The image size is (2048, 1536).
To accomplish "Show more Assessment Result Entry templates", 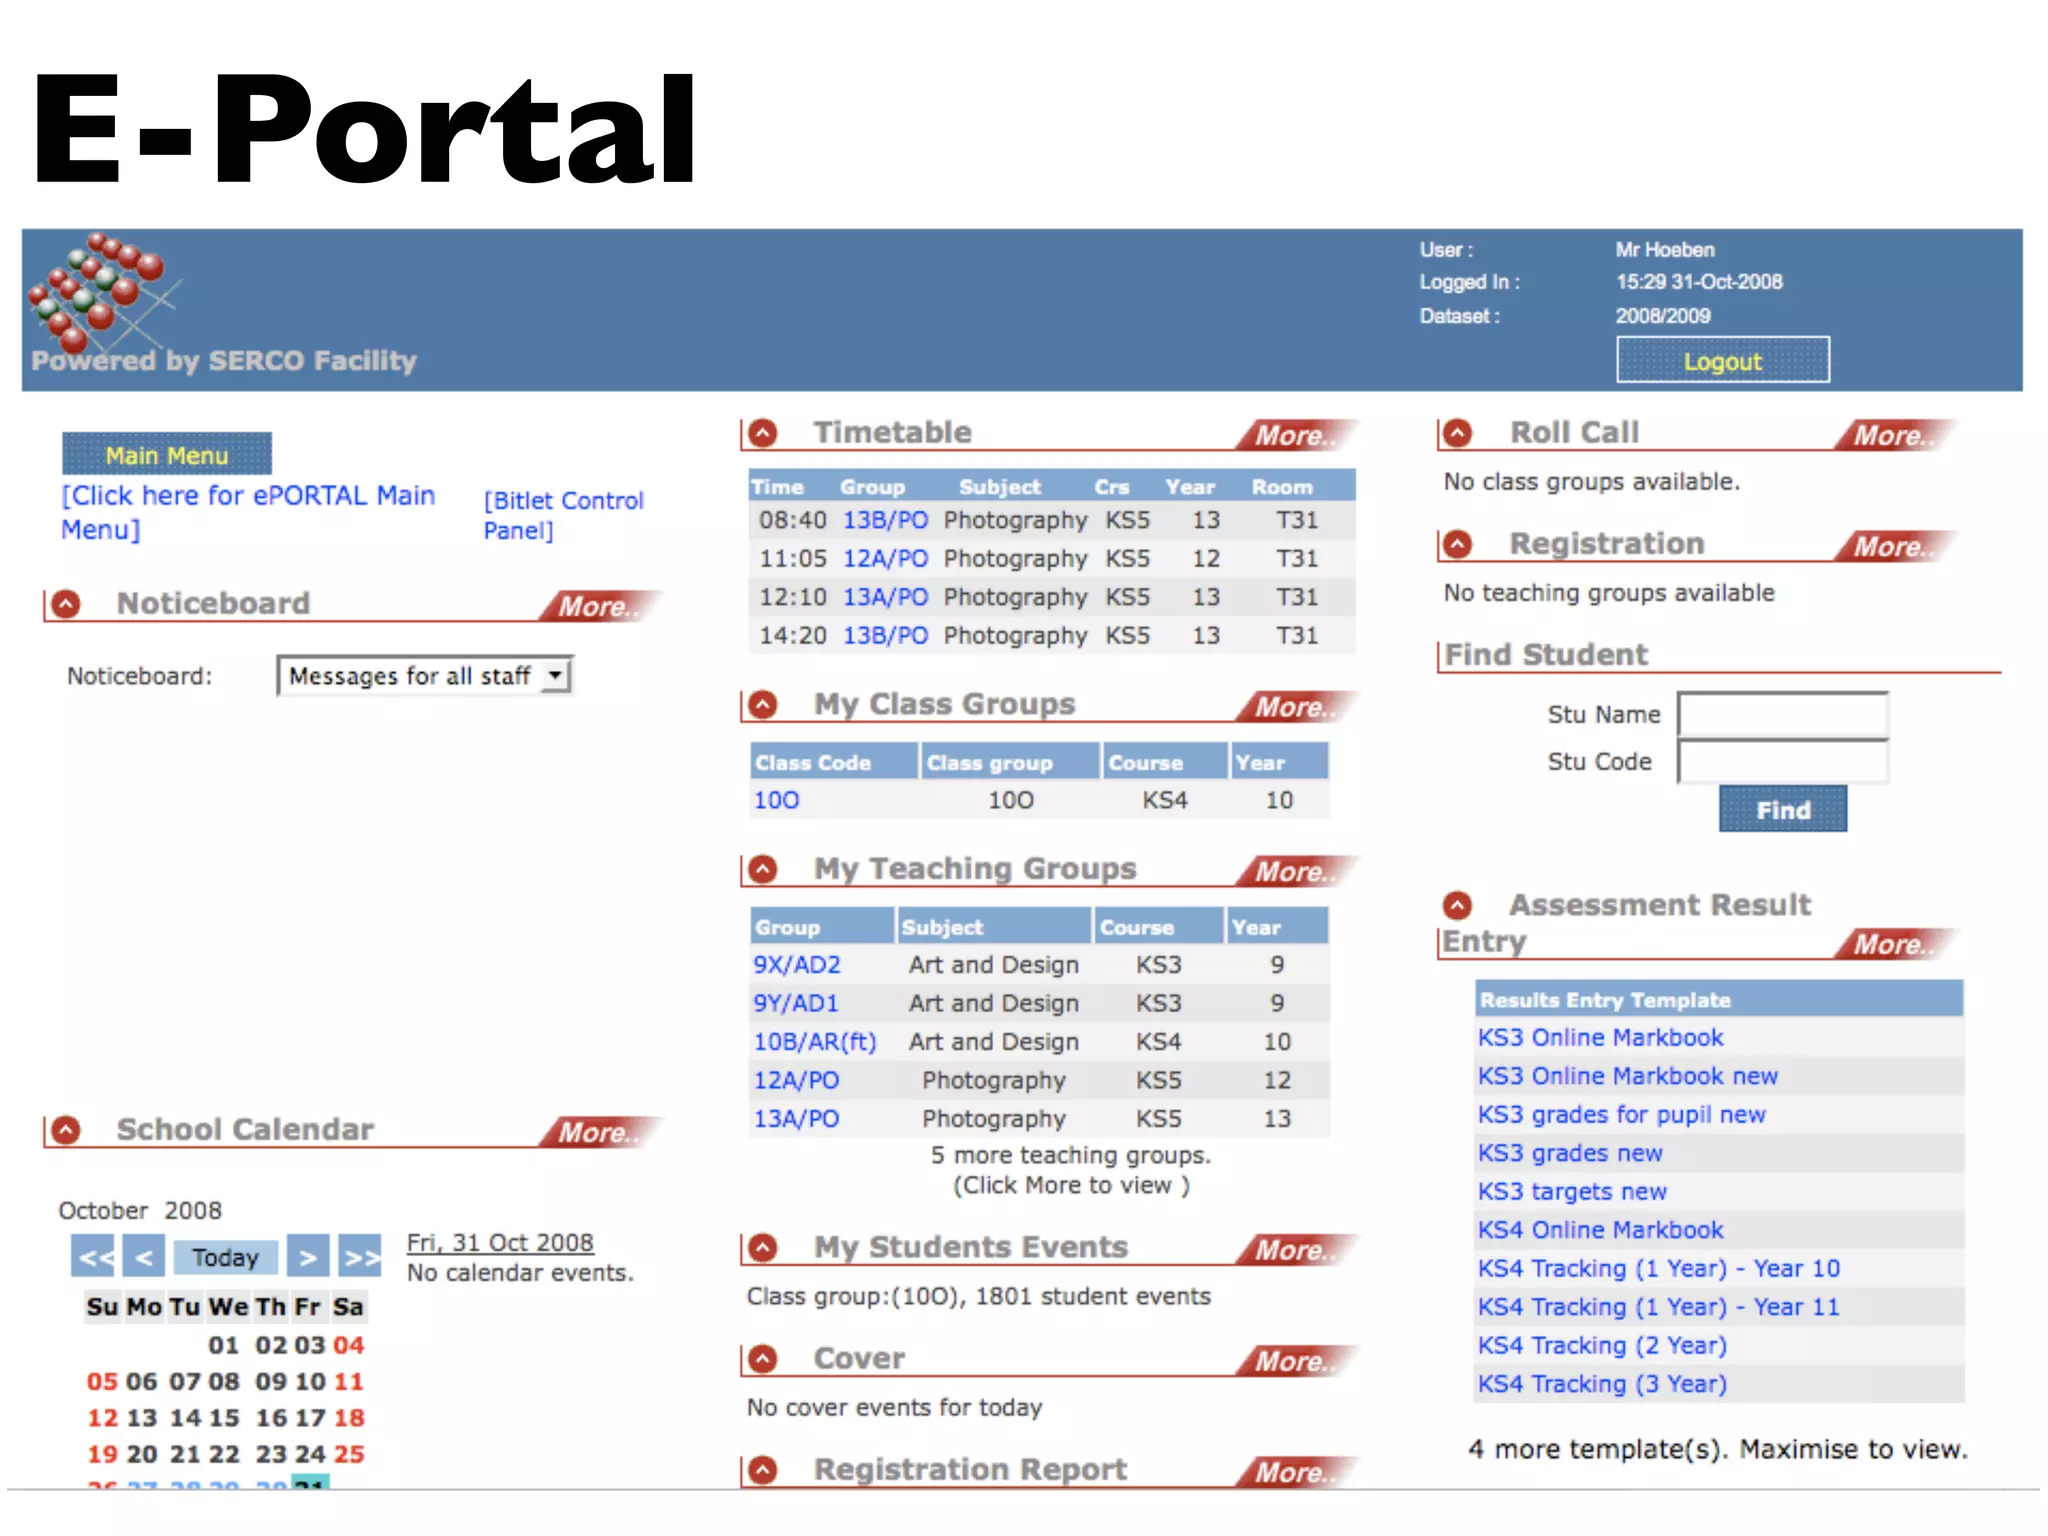I will (1892, 944).
